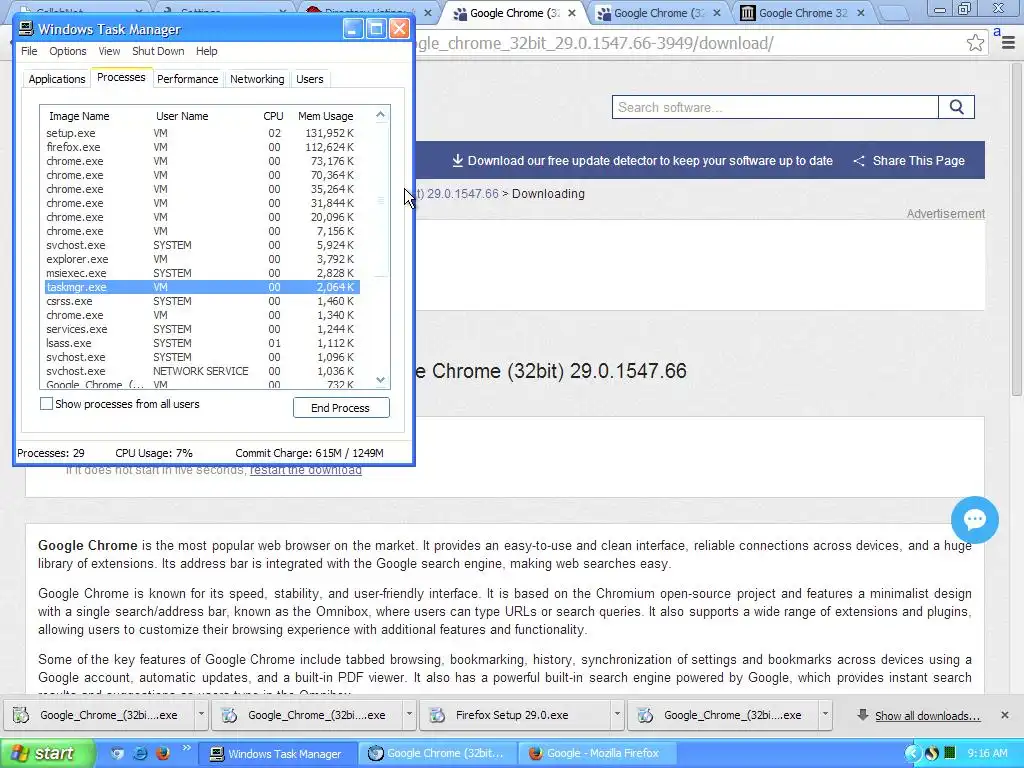
Task: Click Task Manager title bar icon
Action: [26, 29]
